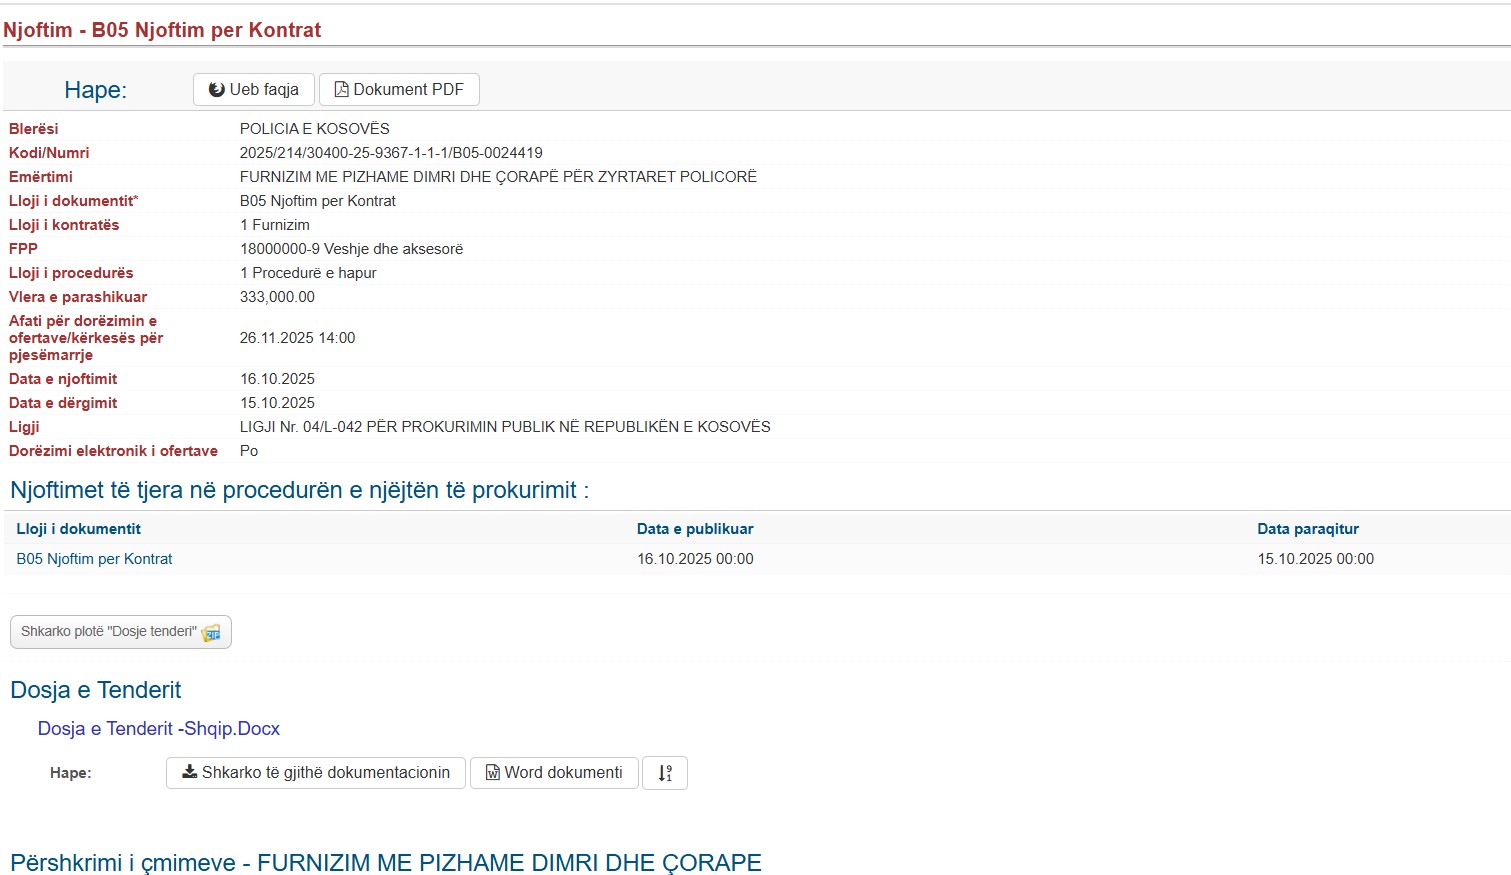This screenshot has height=875, width=1511.
Task: Click the PDF file icon
Action: tap(341, 90)
